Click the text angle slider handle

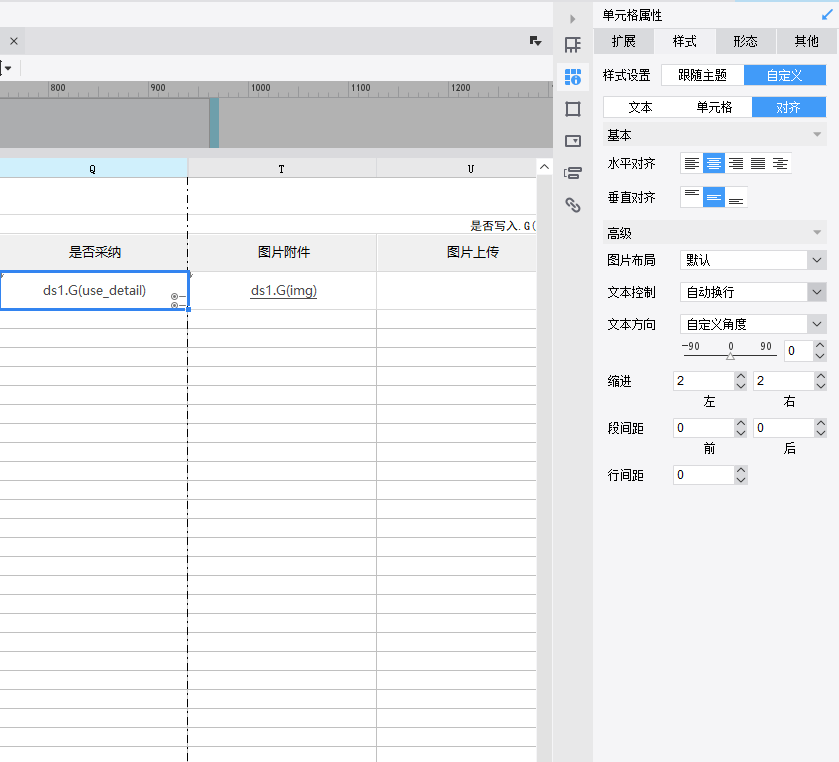pos(730,355)
